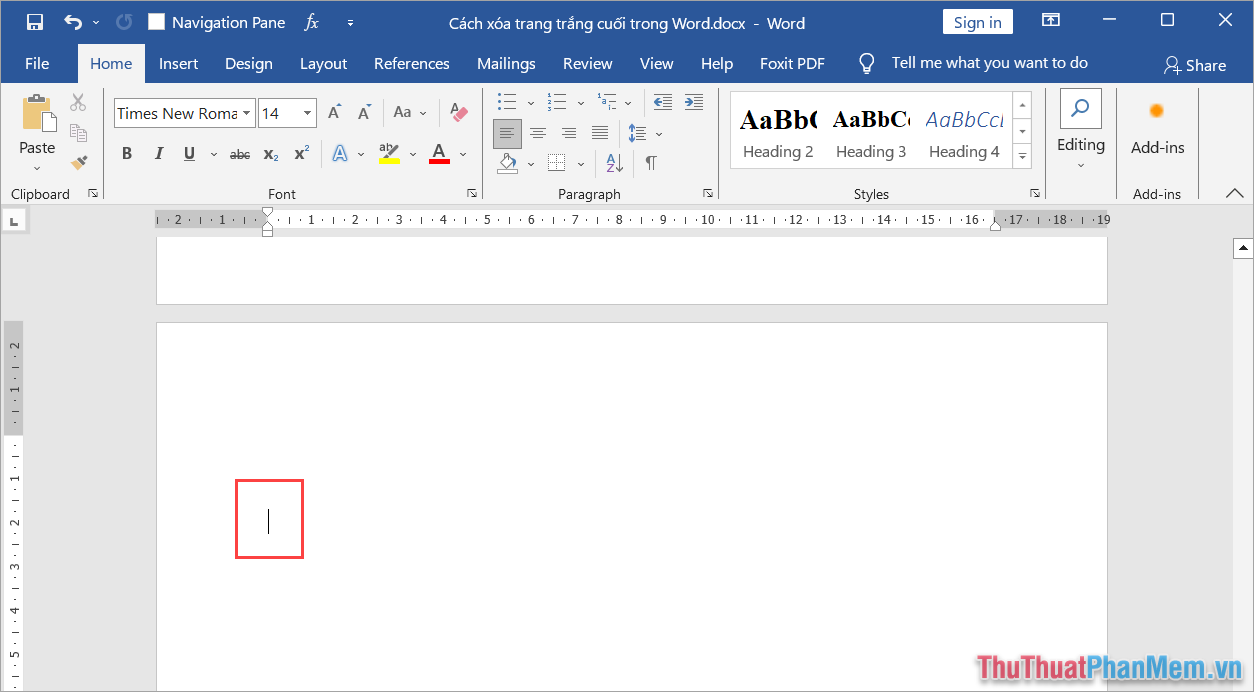Image resolution: width=1254 pixels, height=692 pixels.
Task: Center align the paragraph
Action: point(538,133)
